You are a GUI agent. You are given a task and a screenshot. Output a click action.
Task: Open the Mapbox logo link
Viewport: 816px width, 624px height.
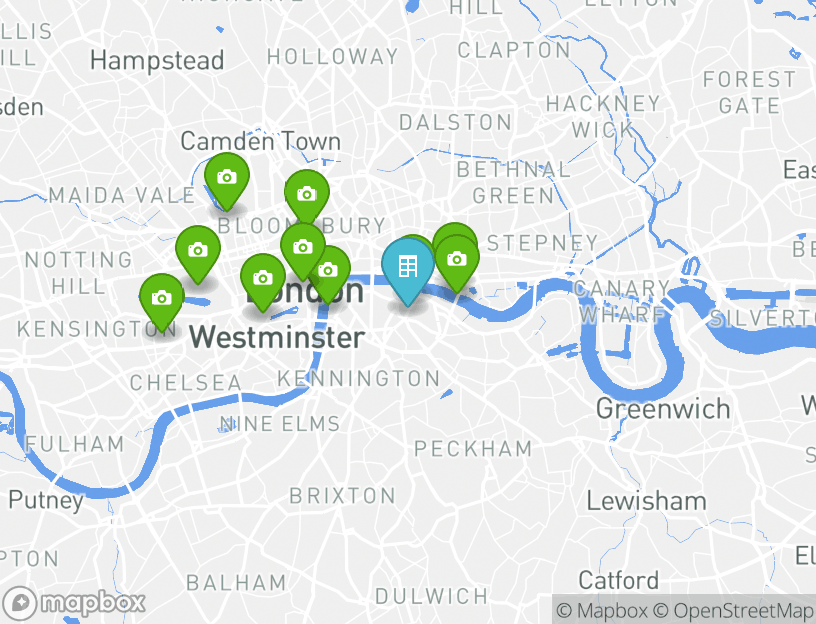click(72, 604)
